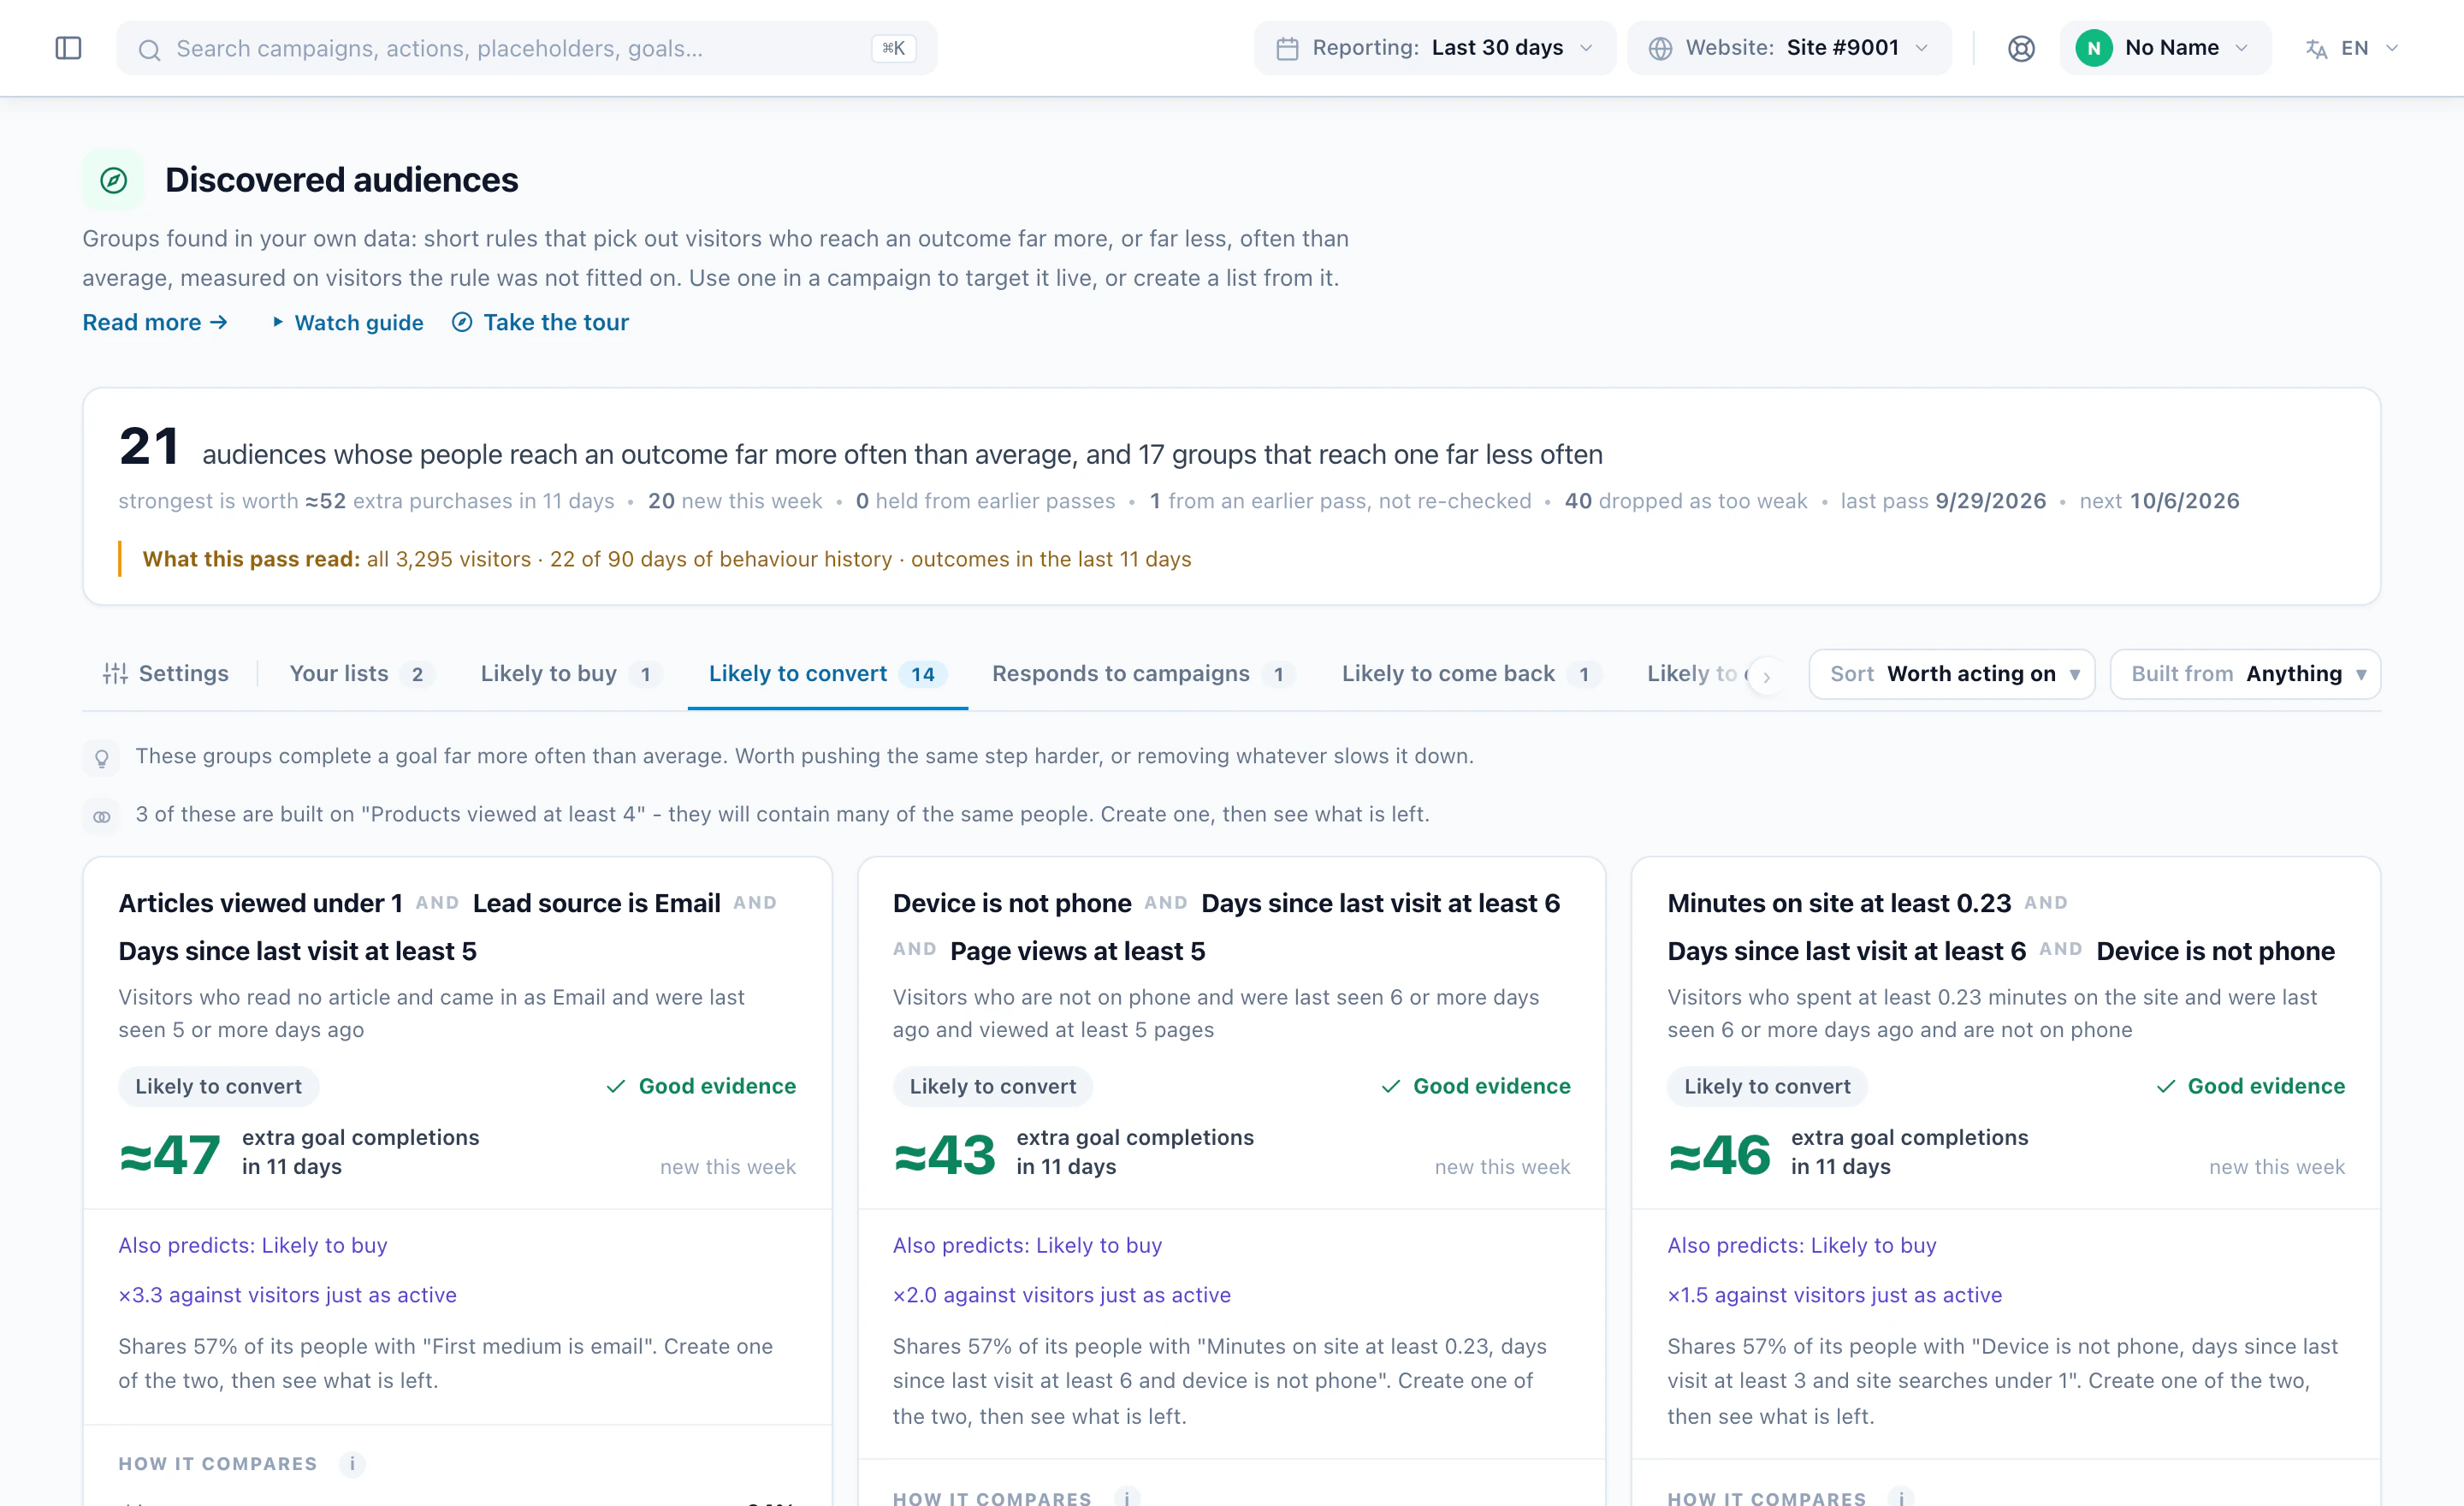Select the Likely to convert tab
This screenshot has width=2464, height=1506.
coord(827,674)
